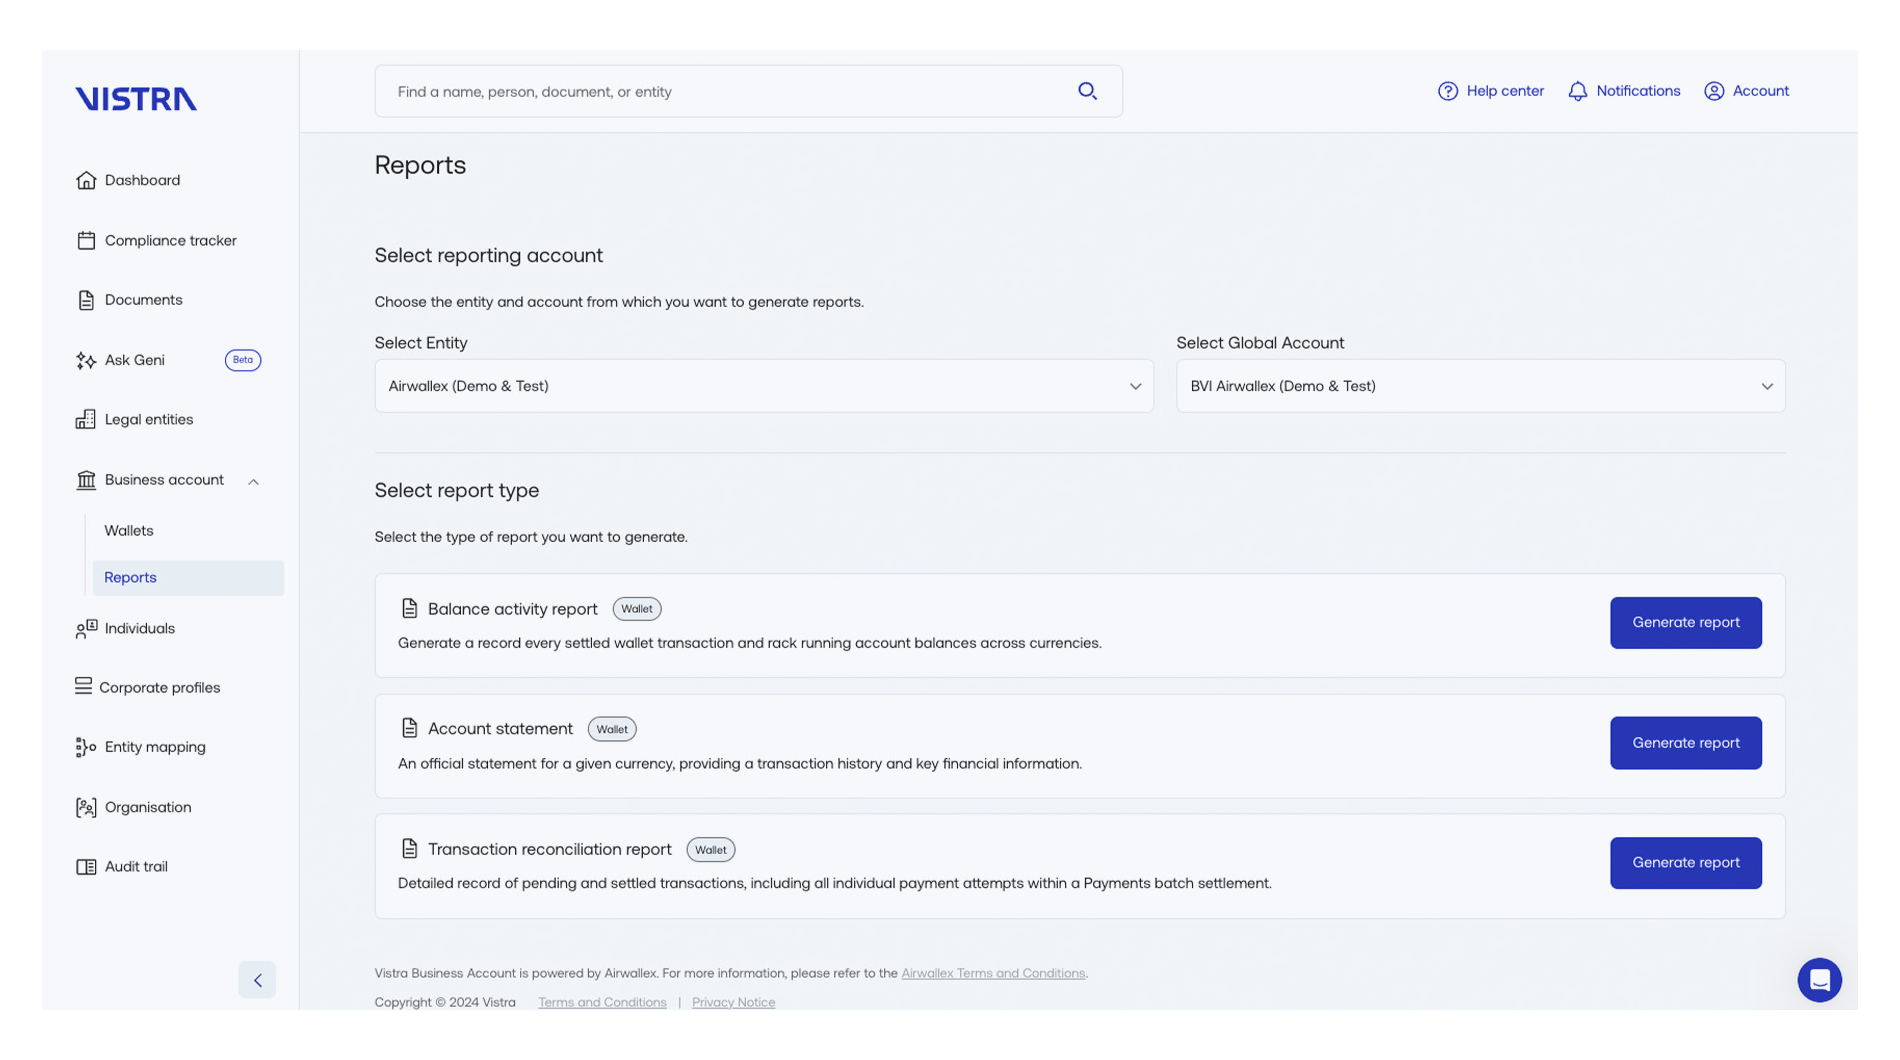The width and height of the screenshot is (1900, 1060).
Task: Click the Account statement document icon
Action: click(409, 728)
